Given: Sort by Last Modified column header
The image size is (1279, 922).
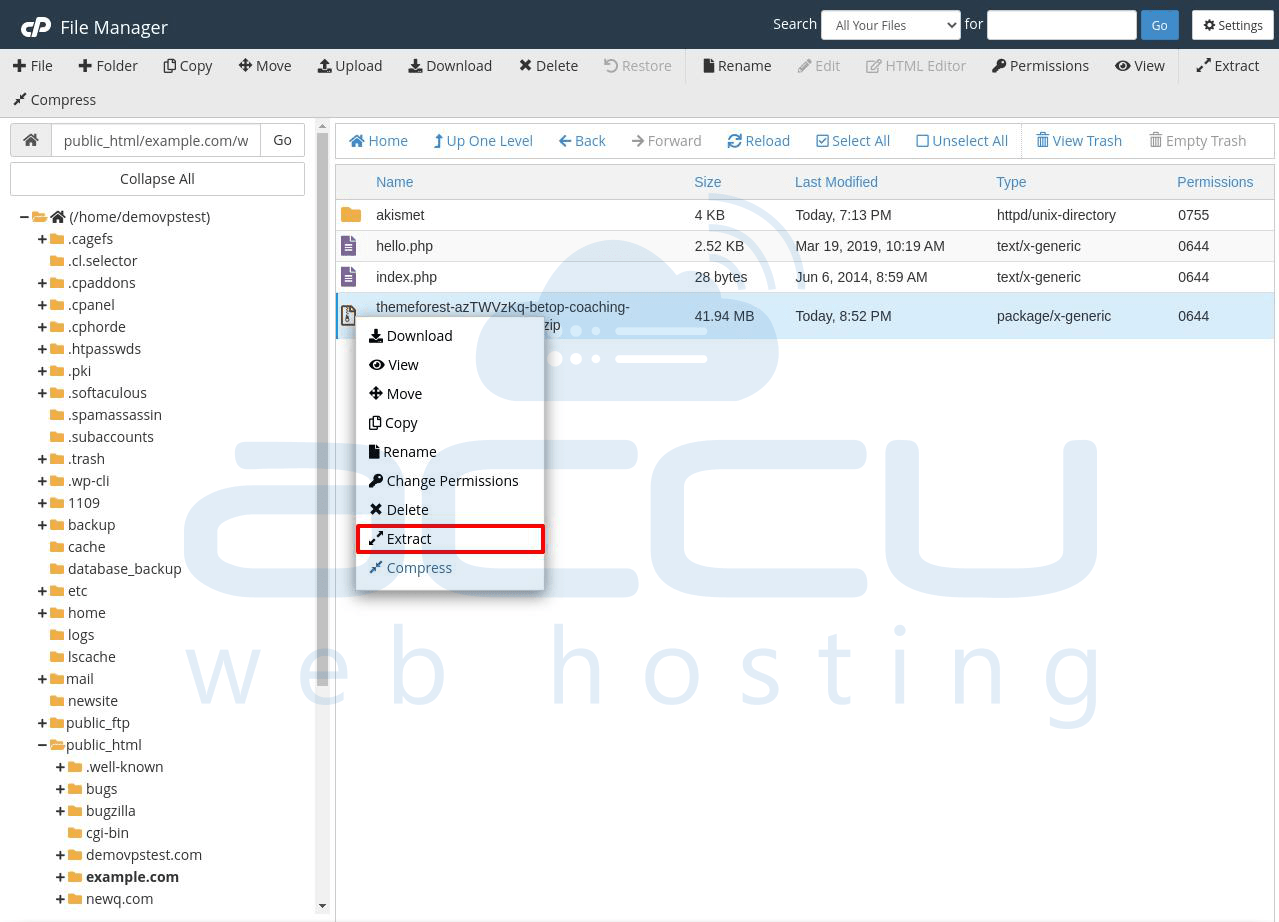Looking at the screenshot, I should [836, 182].
